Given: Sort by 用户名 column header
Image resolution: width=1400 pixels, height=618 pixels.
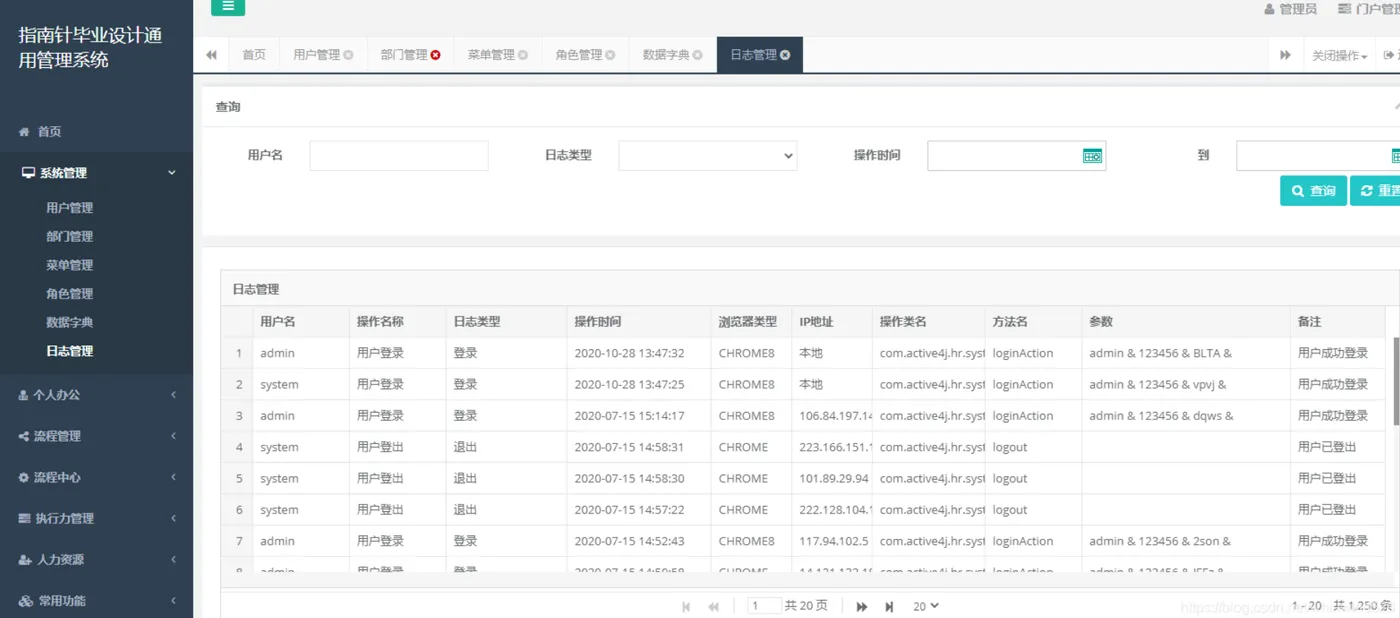Looking at the screenshot, I should [x=301, y=322].
